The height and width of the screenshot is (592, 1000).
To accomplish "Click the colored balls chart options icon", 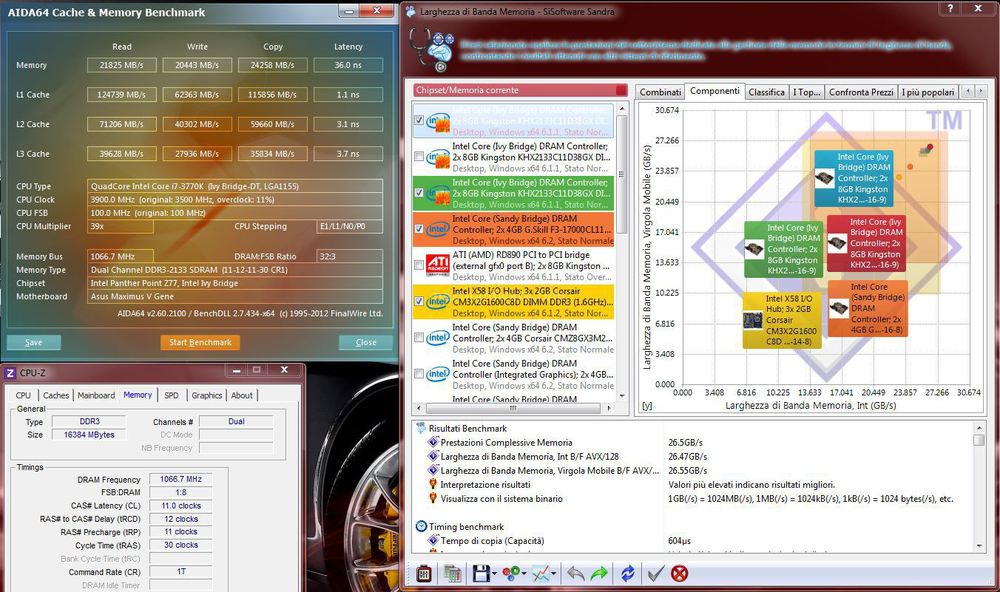I will click(511, 574).
